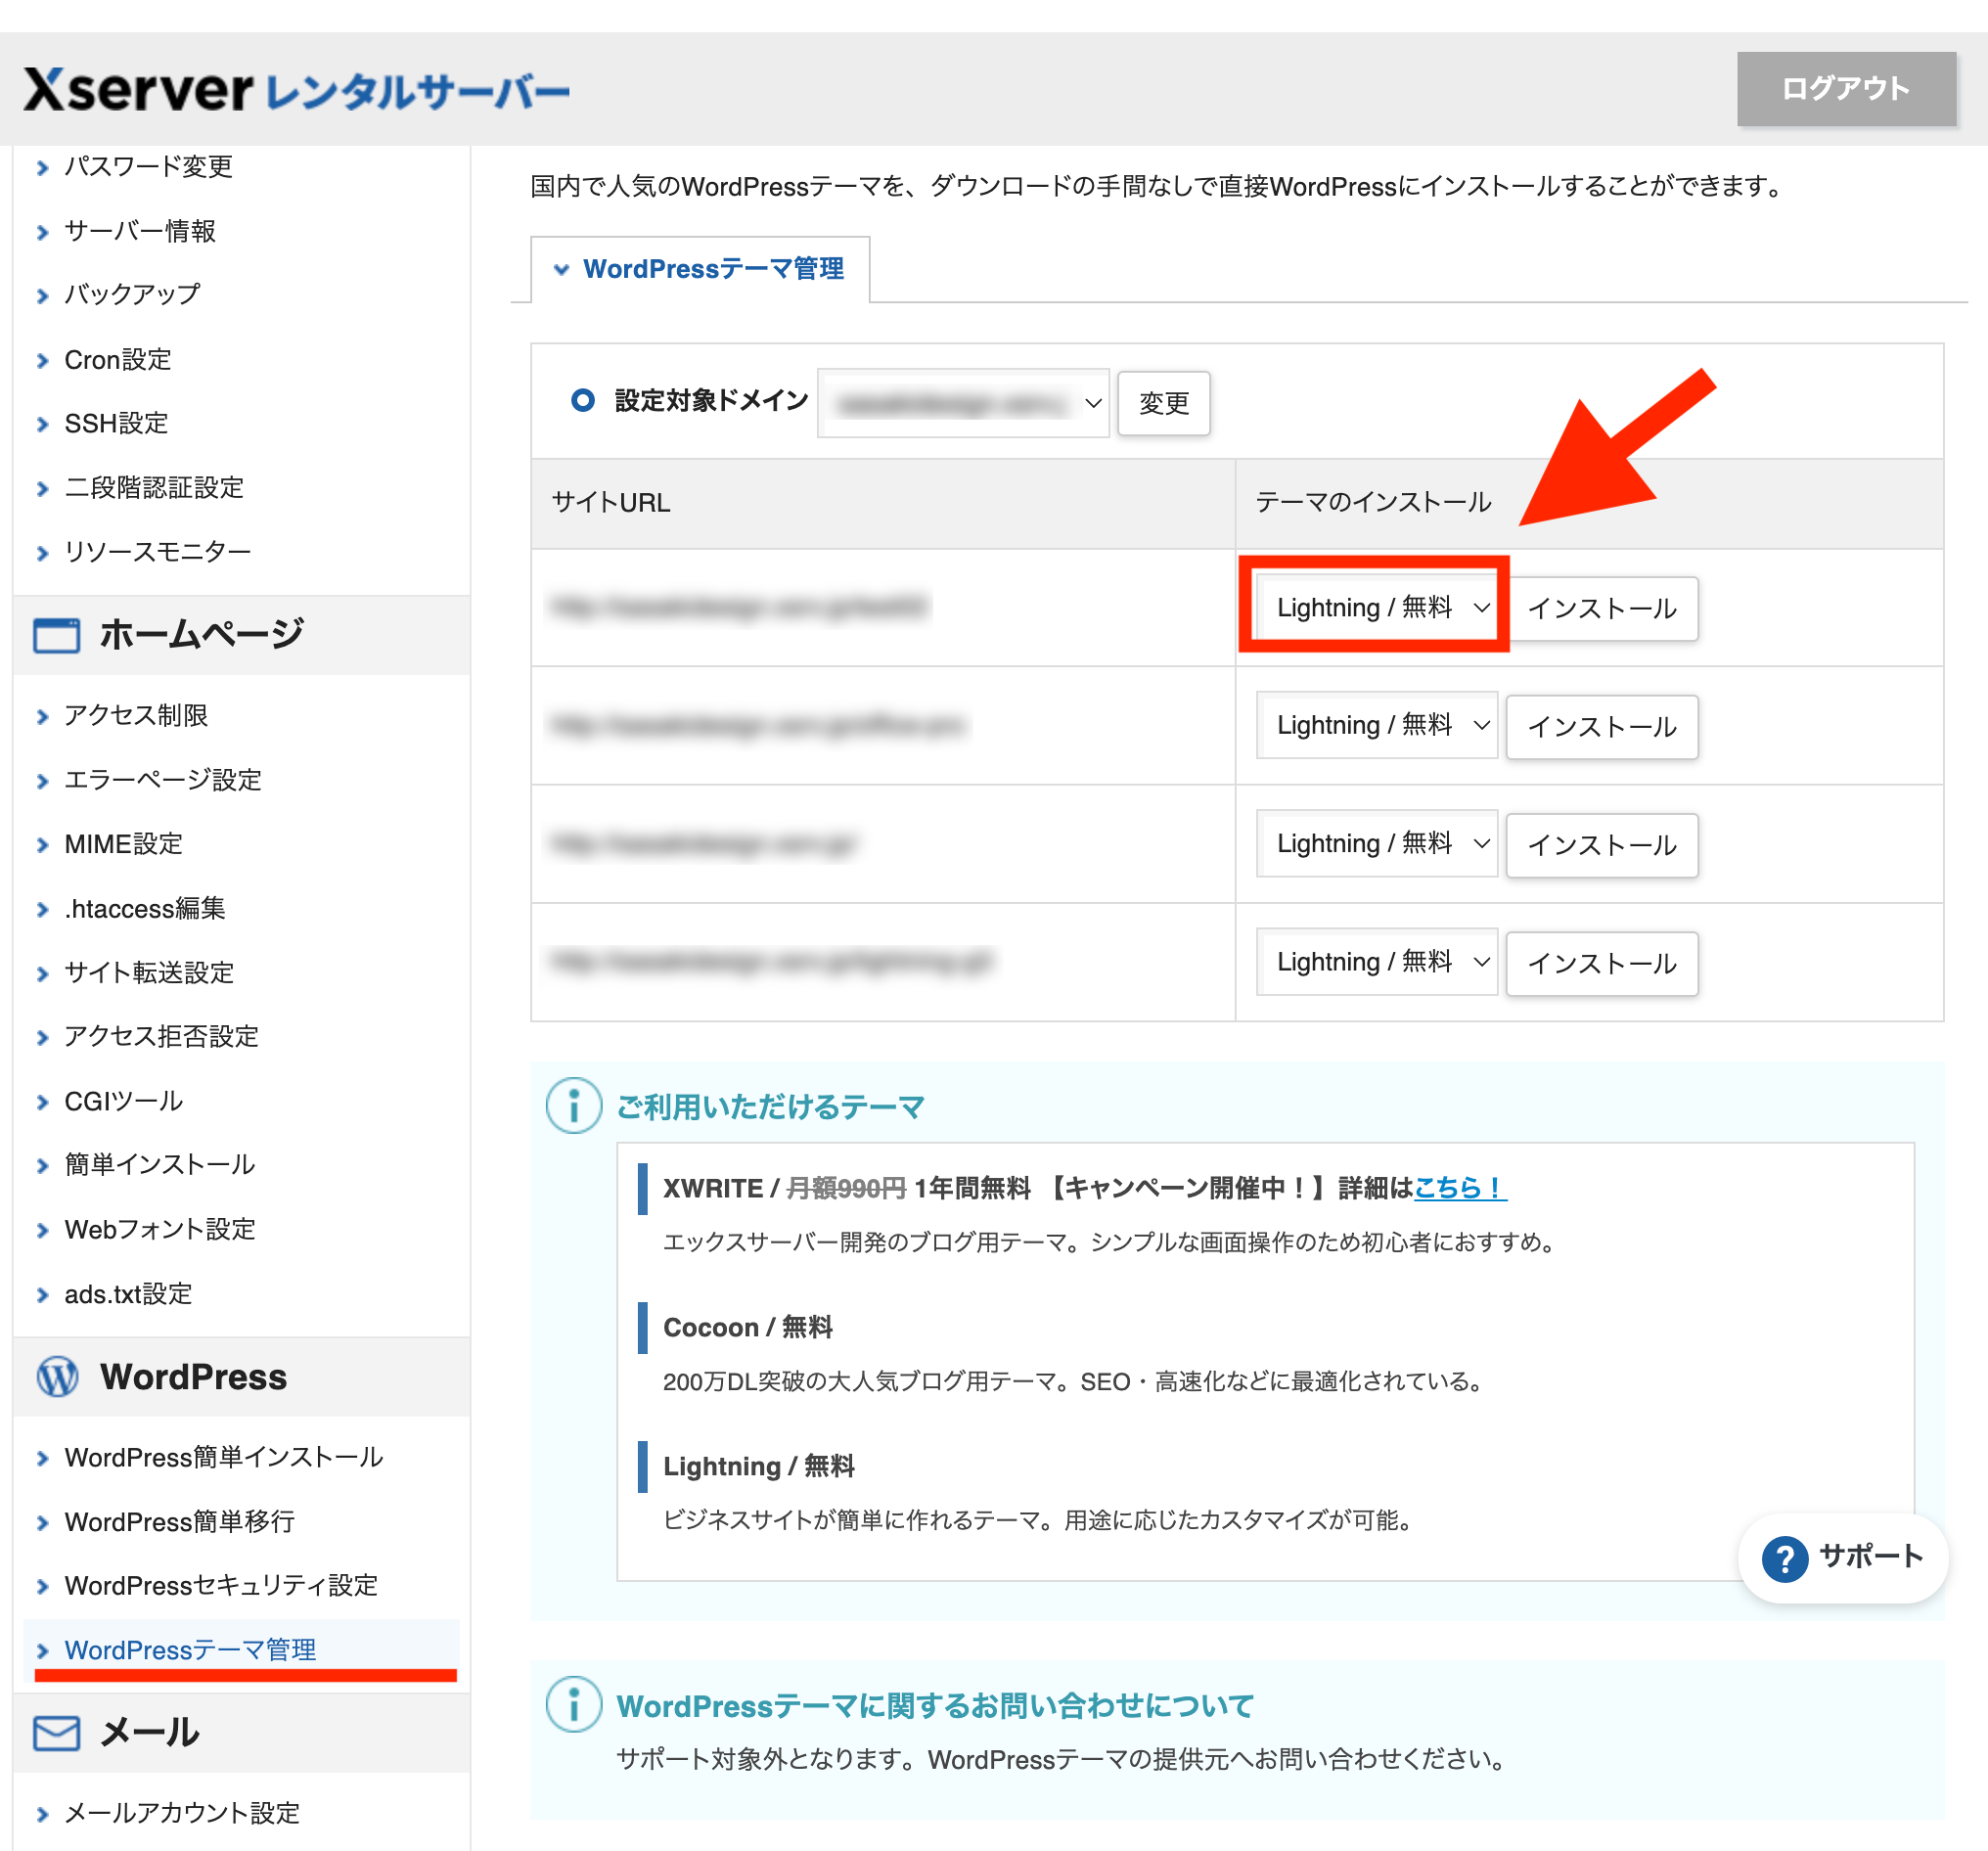The height and width of the screenshot is (1851, 1988).
Task: Open 二段階認証設定 in the sidebar
Action: click(x=154, y=487)
